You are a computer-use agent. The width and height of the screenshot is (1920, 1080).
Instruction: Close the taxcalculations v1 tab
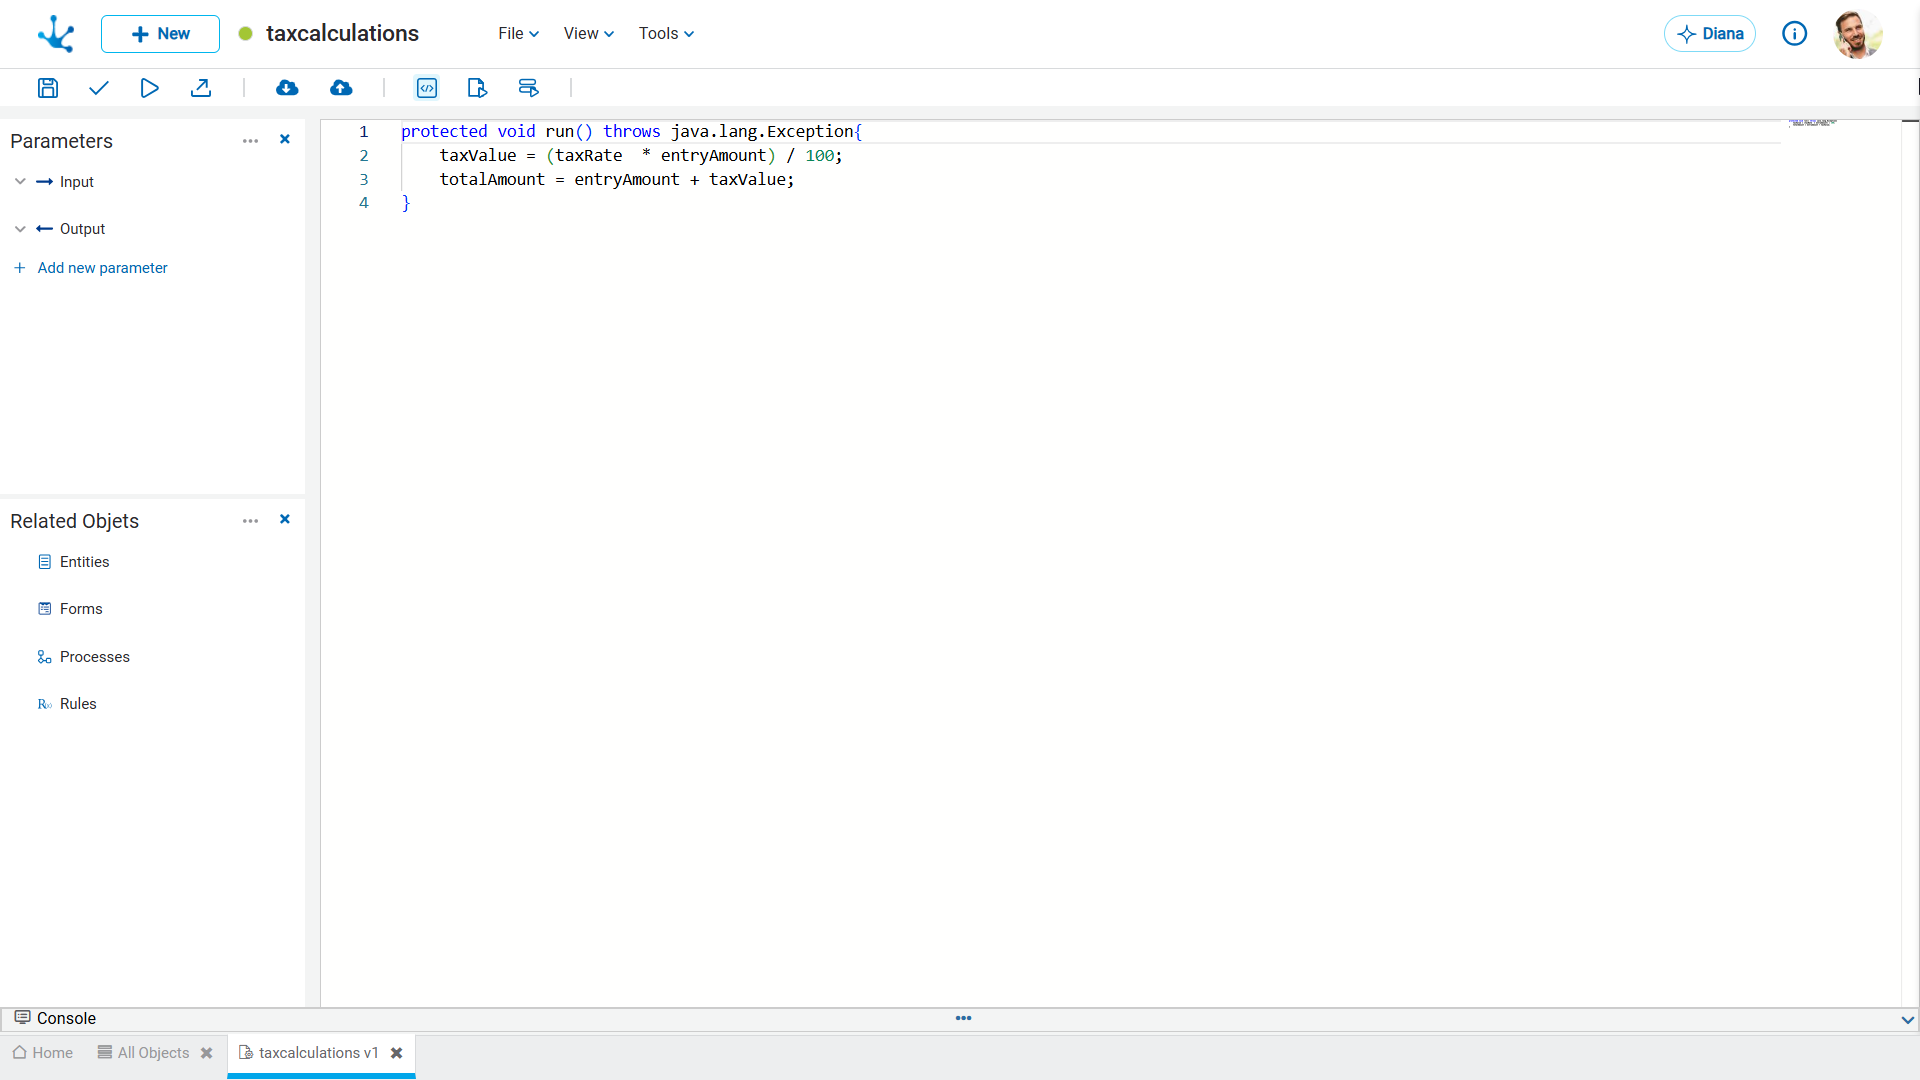[x=397, y=1053]
